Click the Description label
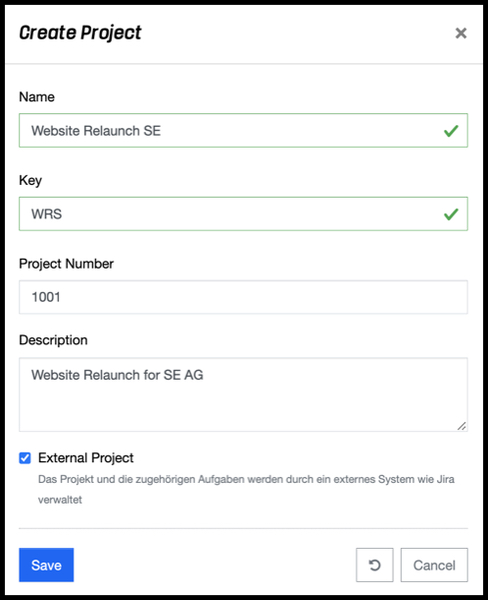 (53, 340)
